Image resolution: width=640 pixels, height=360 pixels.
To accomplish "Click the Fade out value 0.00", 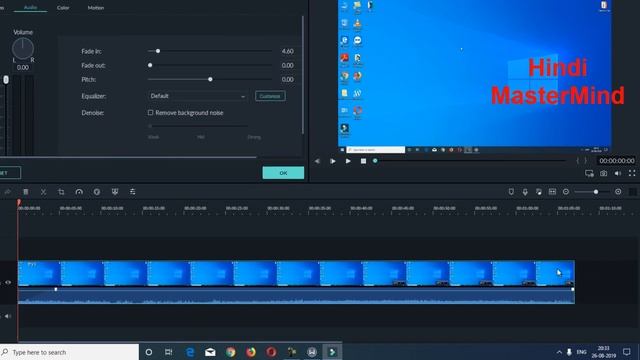I will point(287,65).
